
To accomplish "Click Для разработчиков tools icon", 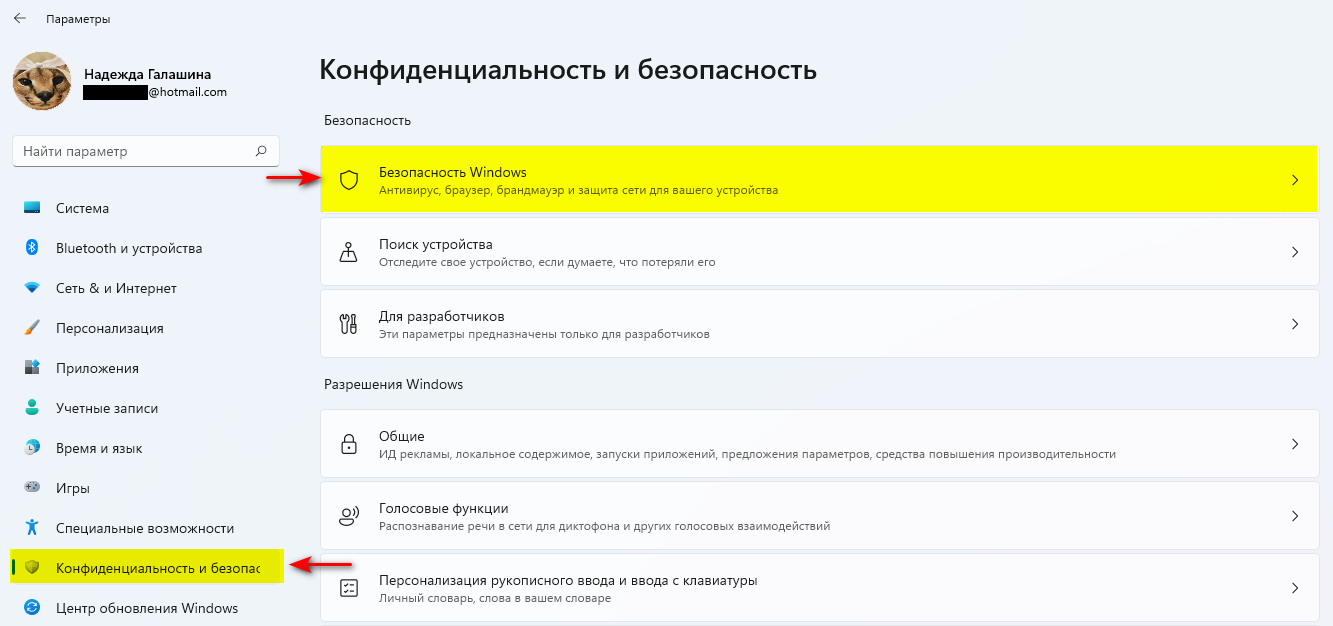I will (348, 324).
